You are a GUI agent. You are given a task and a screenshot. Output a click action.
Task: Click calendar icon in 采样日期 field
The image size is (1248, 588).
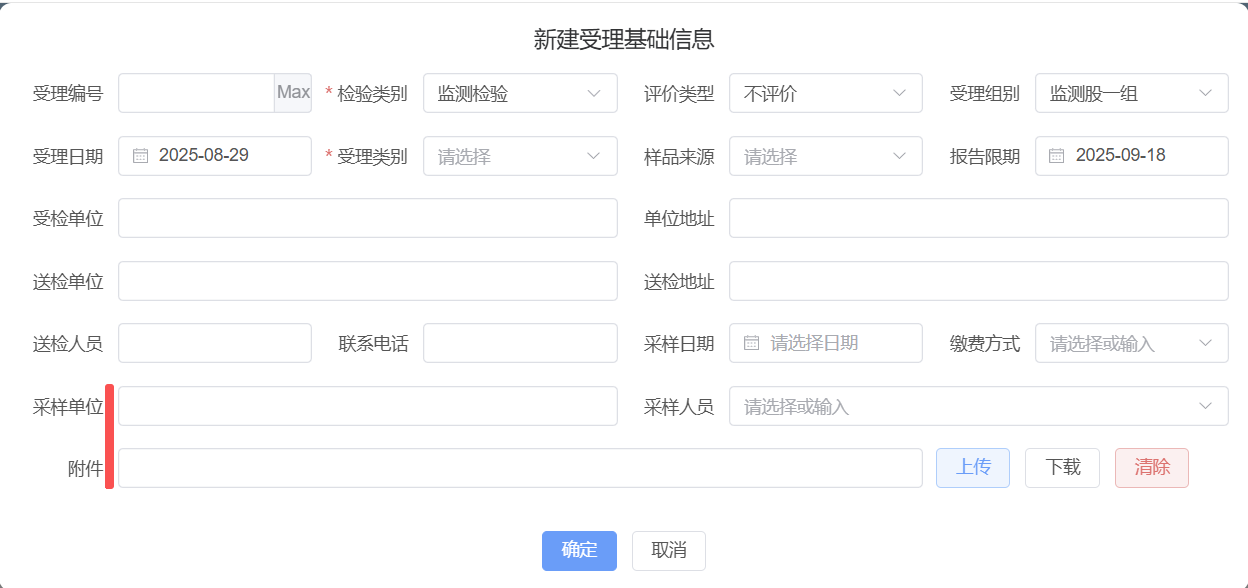coord(752,343)
